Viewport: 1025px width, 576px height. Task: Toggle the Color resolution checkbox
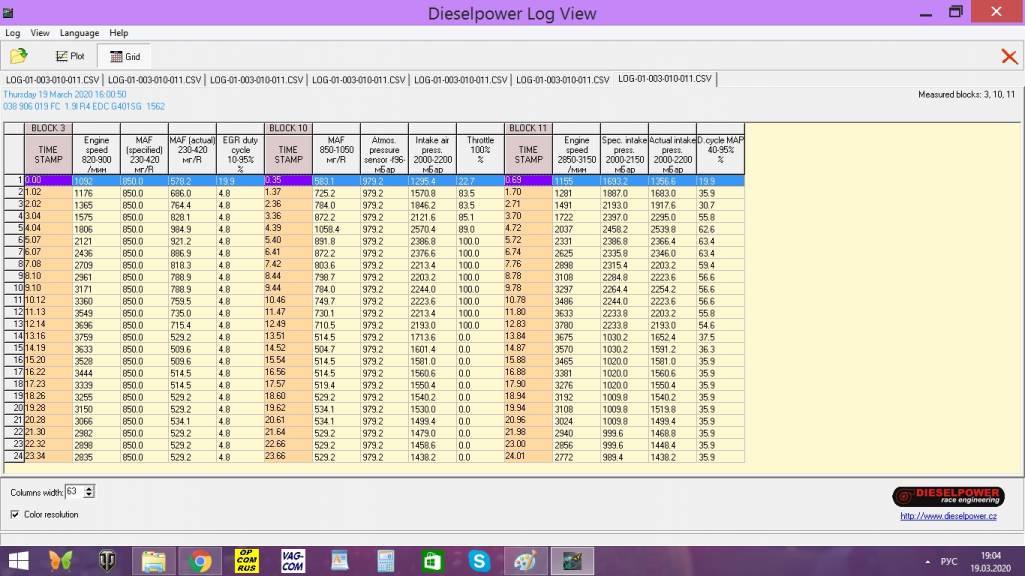pyautogui.click(x=15, y=514)
